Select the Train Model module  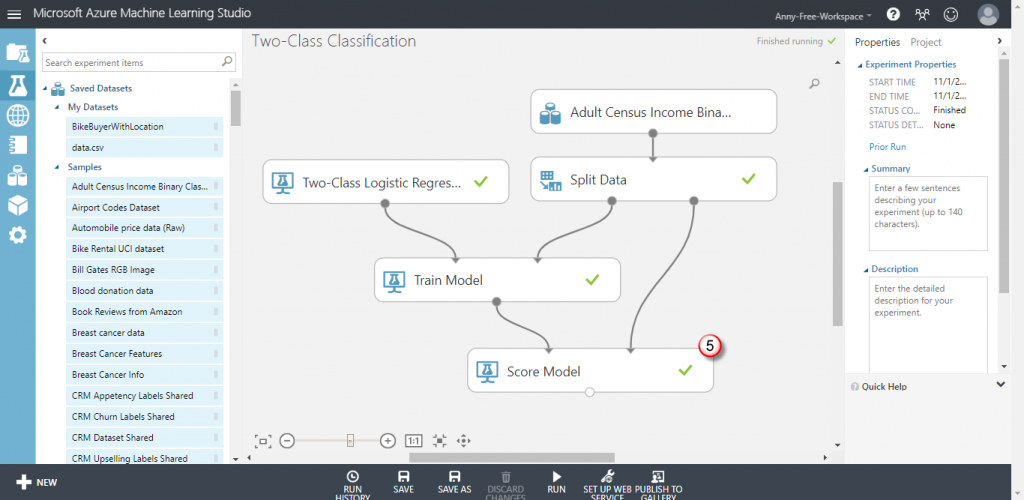point(497,279)
